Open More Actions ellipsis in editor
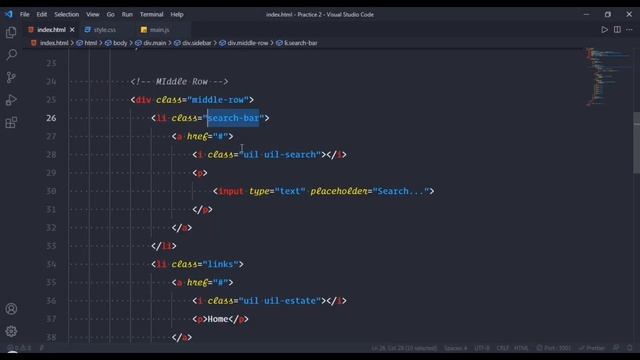The width and height of the screenshot is (640, 360). [x=629, y=30]
